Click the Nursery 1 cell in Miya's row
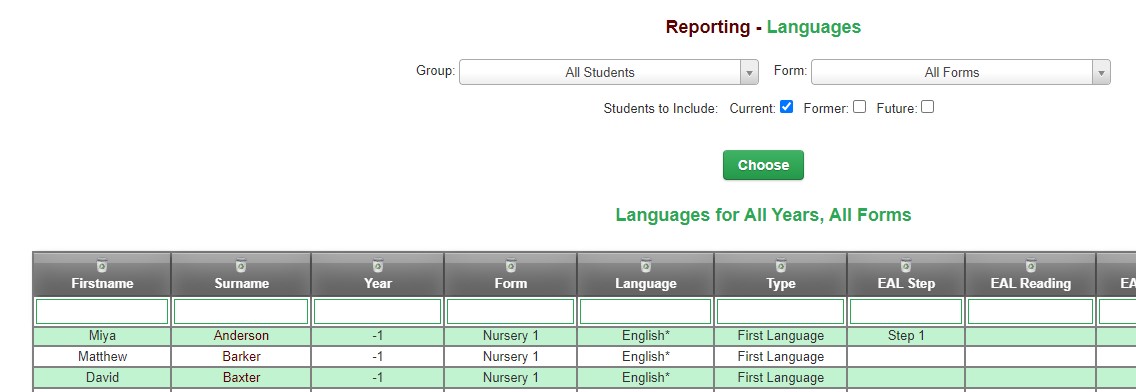 coord(511,336)
